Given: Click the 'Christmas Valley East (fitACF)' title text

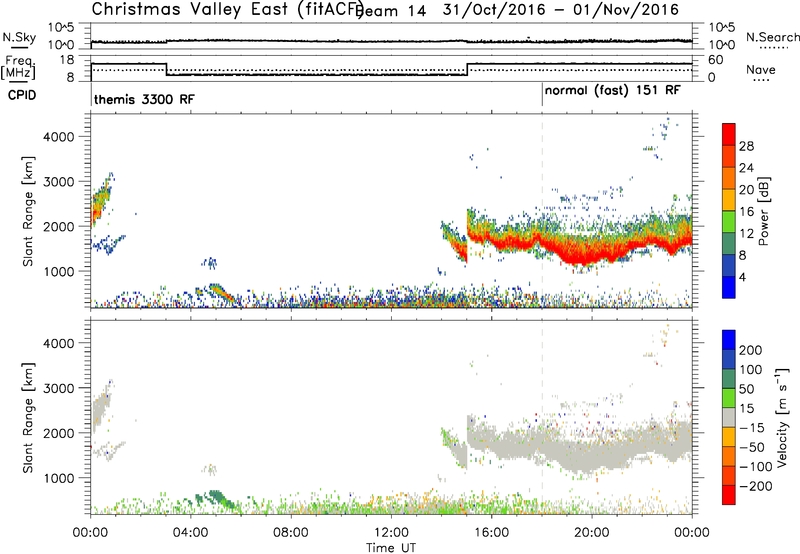Looking at the screenshot, I should (x=228, y=9).
